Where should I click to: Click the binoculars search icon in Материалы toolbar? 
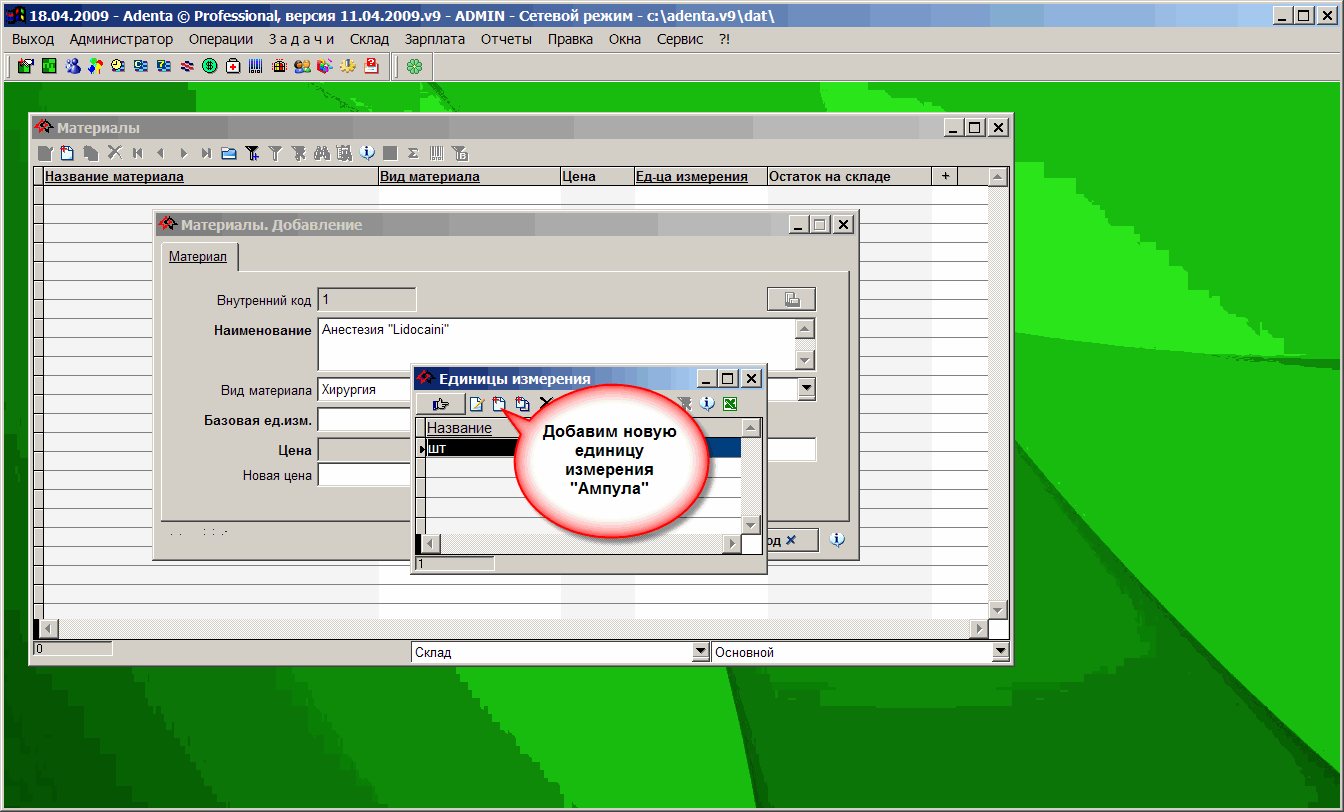(321, 153)
